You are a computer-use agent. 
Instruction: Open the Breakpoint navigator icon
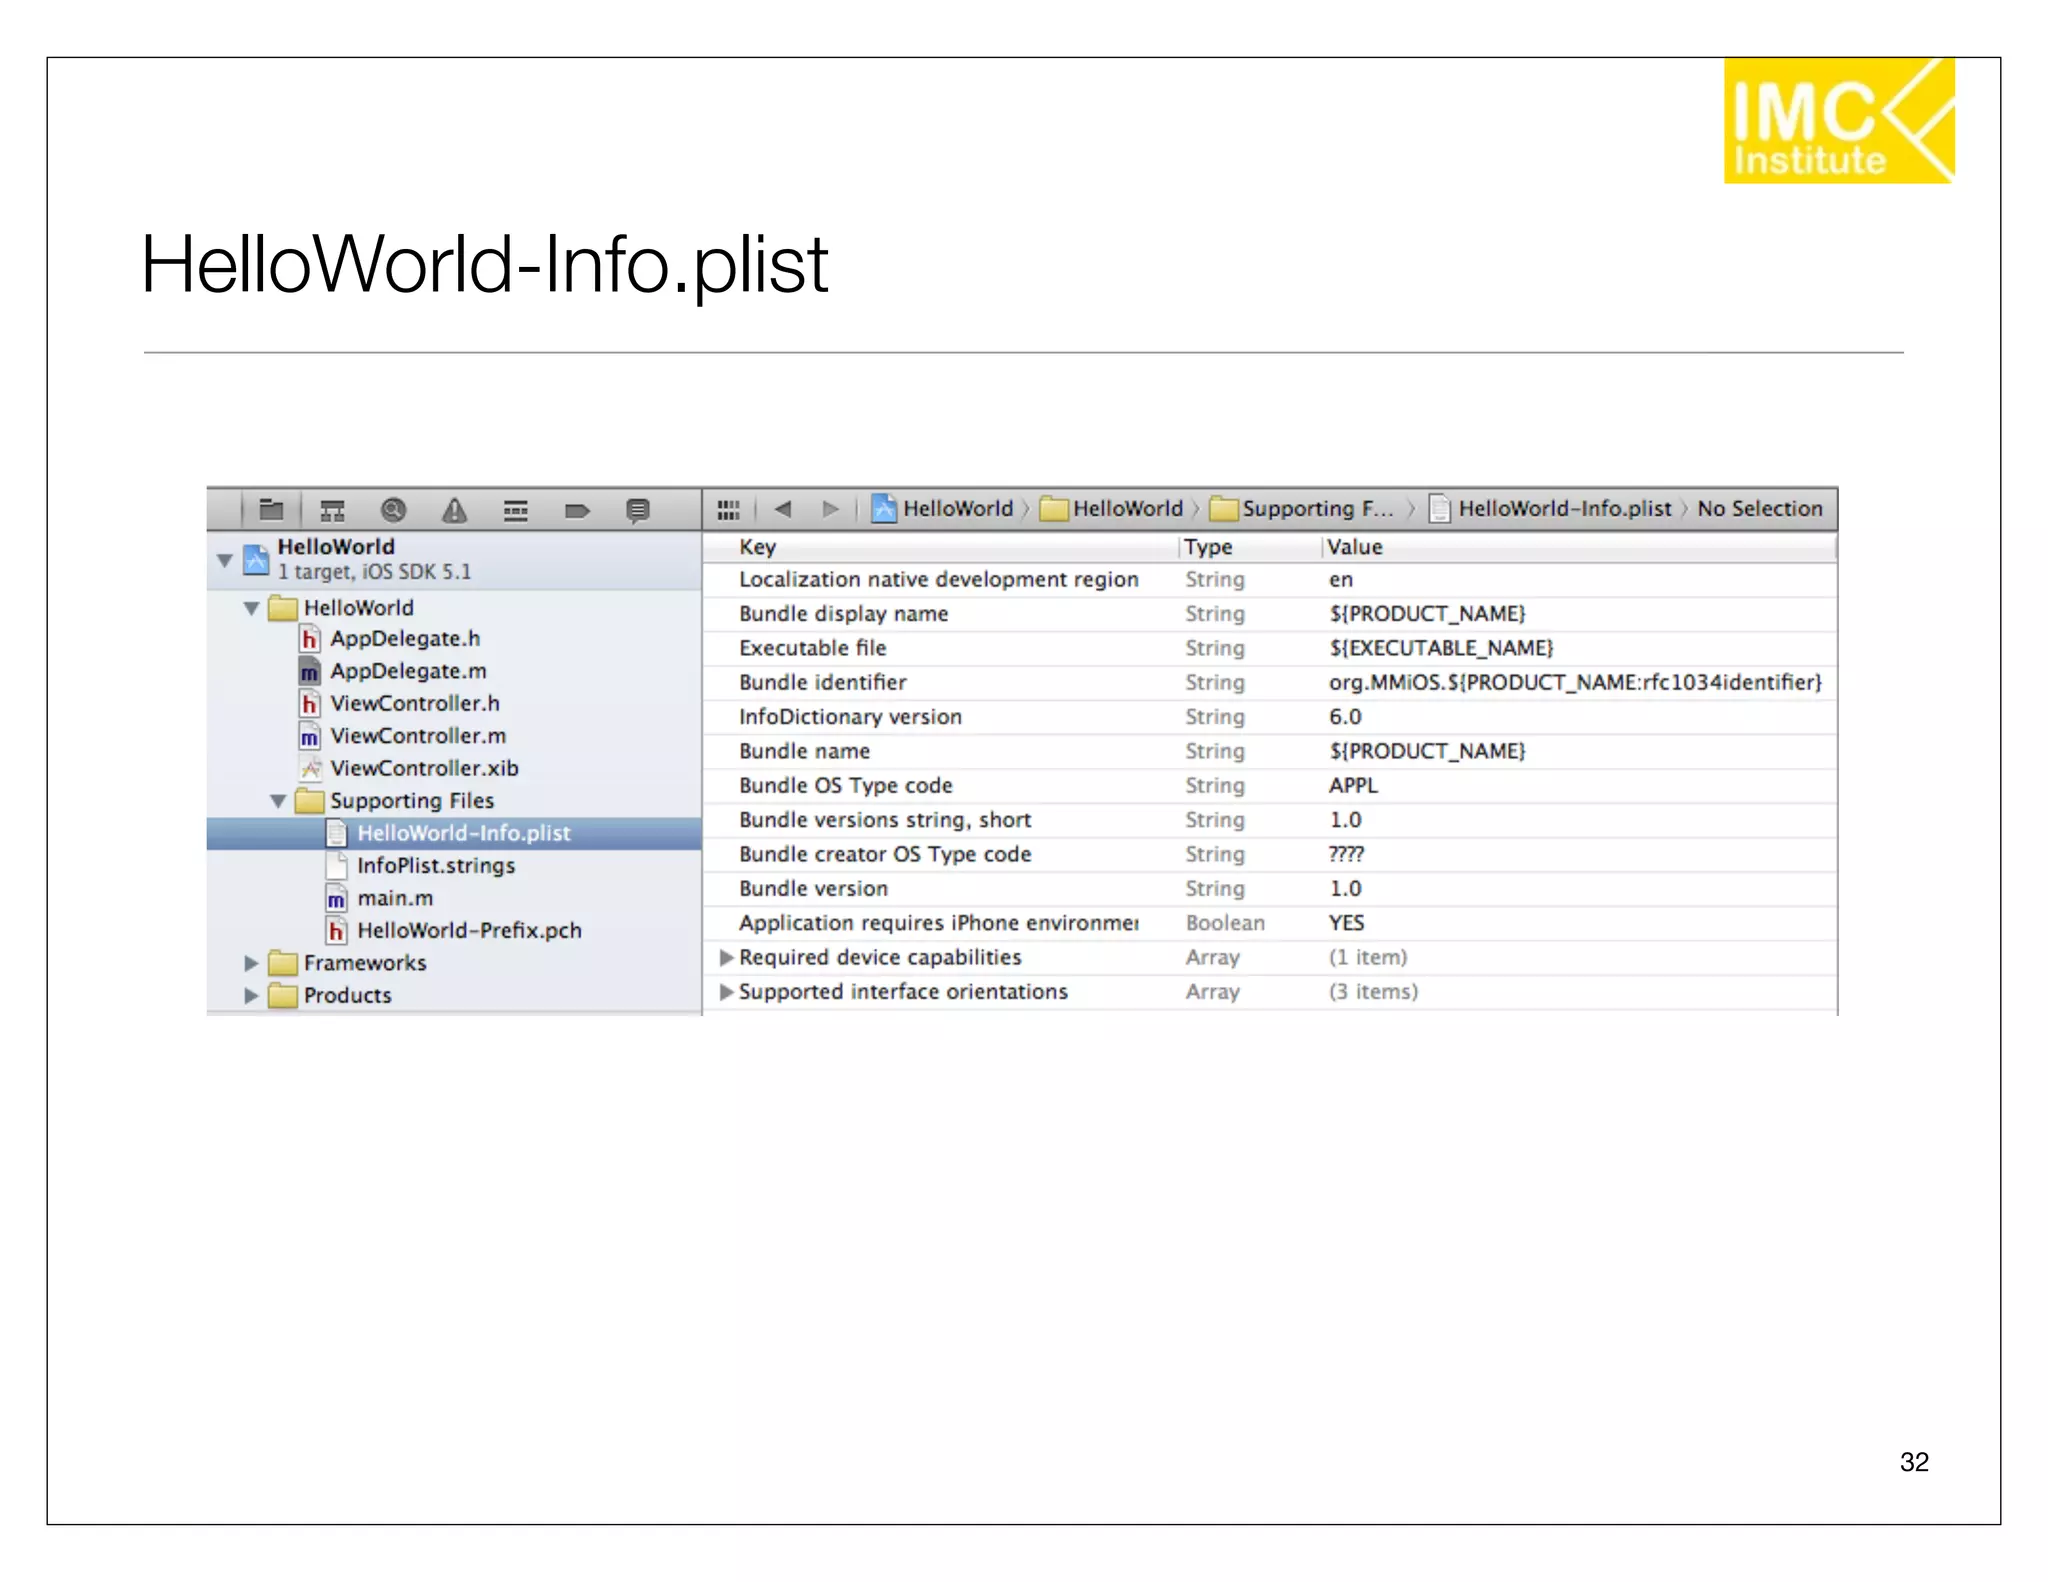(577, 511)
